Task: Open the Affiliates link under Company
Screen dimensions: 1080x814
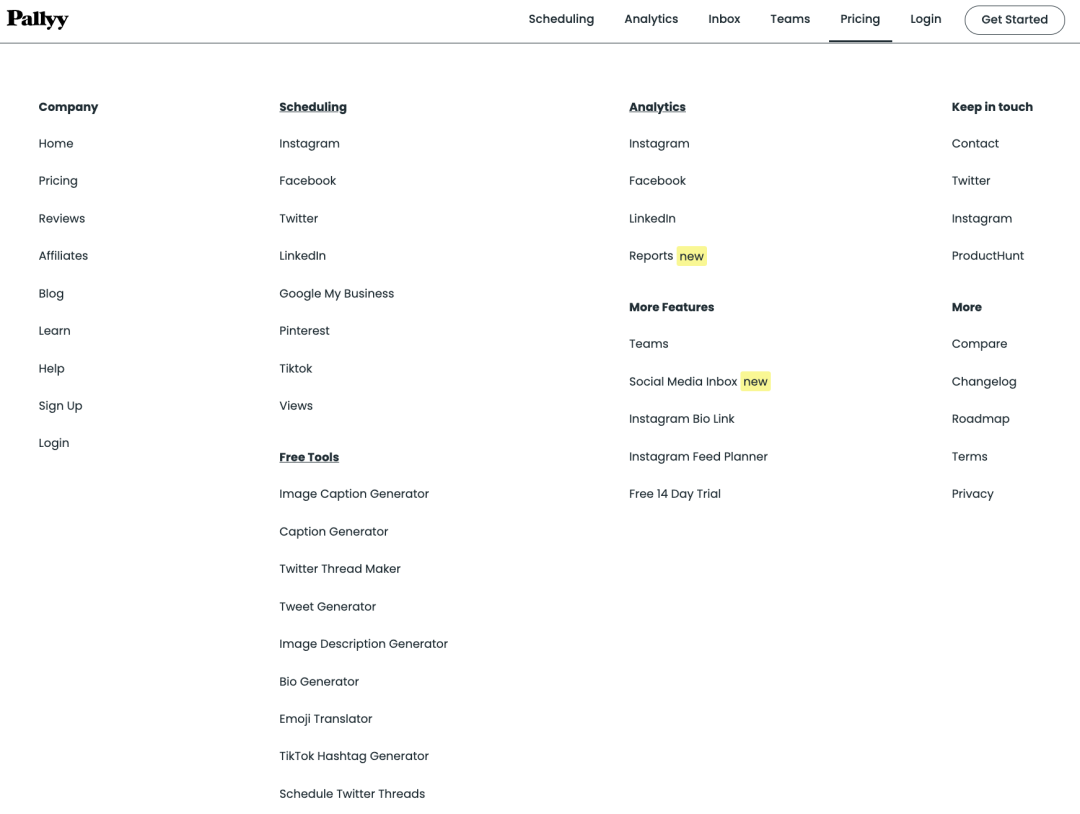Action: pos(63,256)
